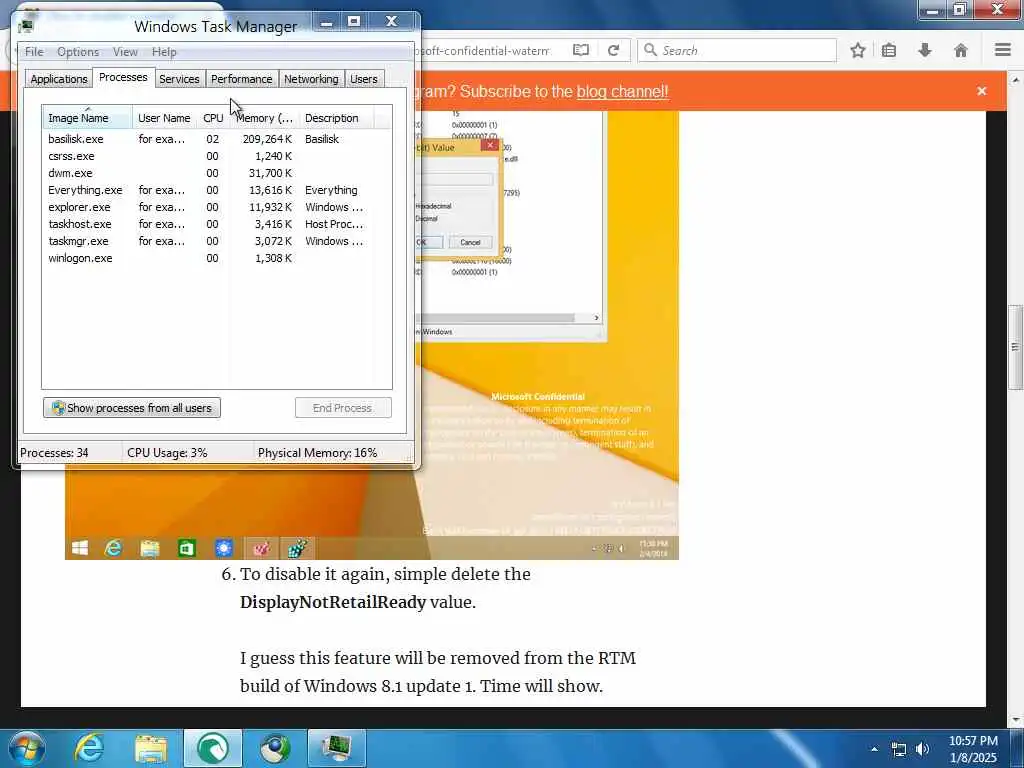This screenshot has height=768, width=1024.
Task: Switch to the Services tab
Action: (179, 79)
